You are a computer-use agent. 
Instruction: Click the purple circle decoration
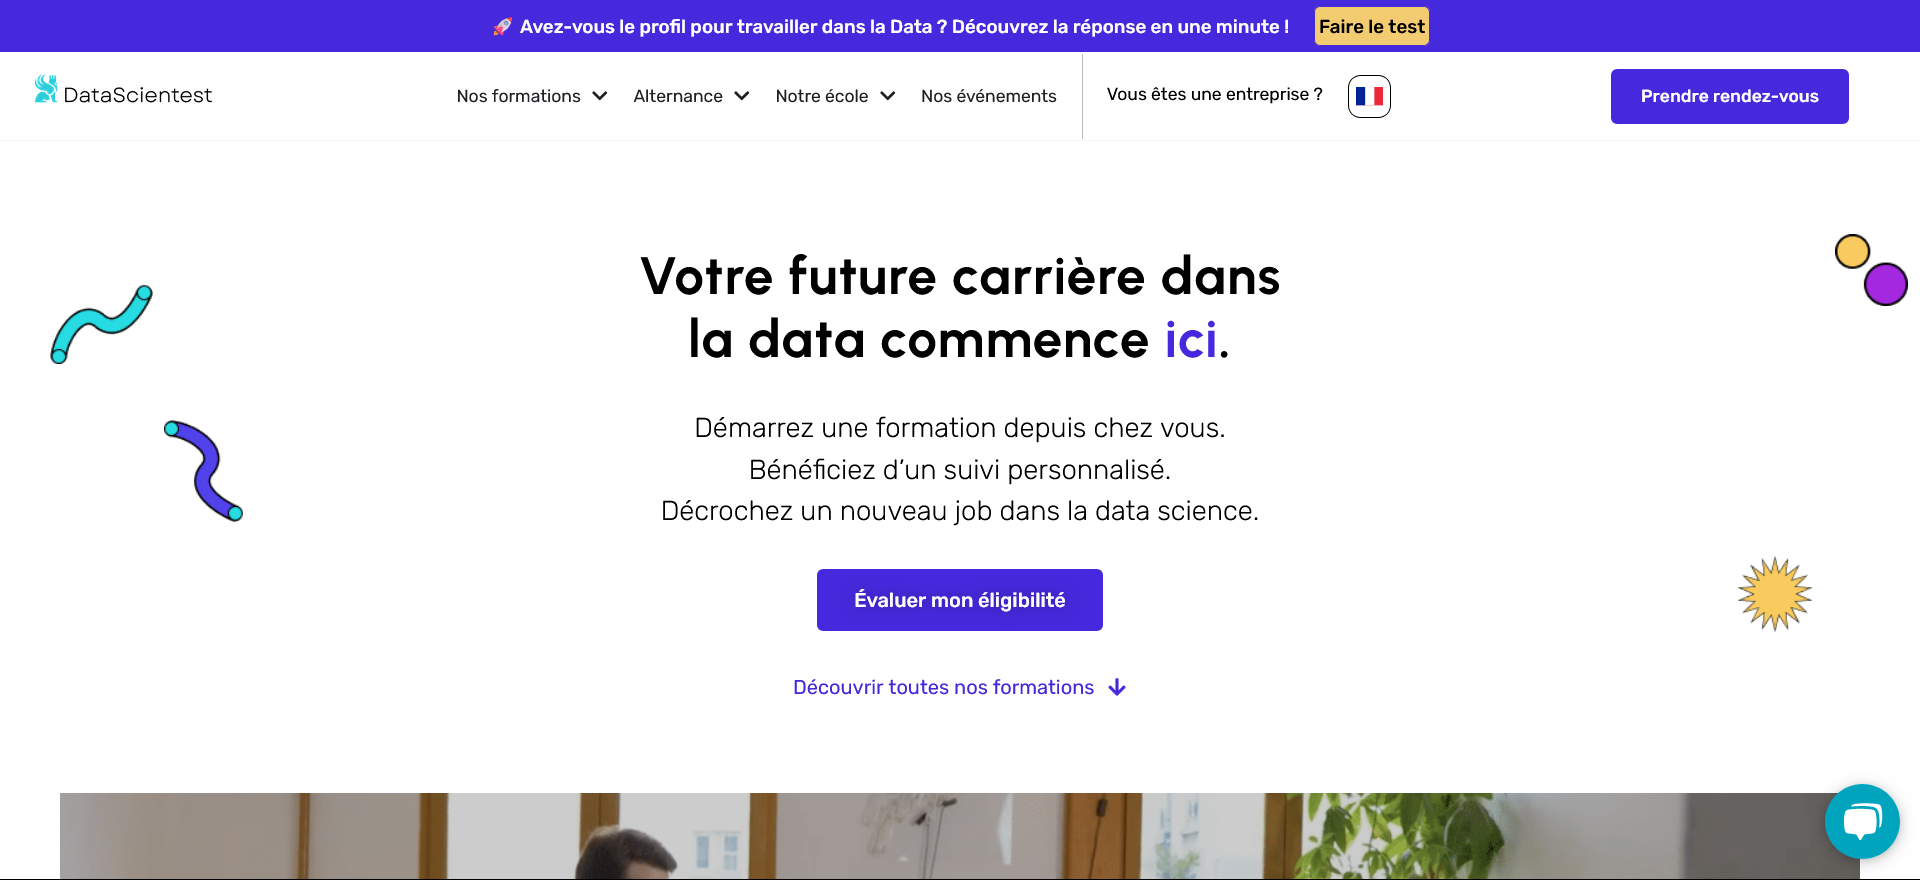pos(1886,284)
